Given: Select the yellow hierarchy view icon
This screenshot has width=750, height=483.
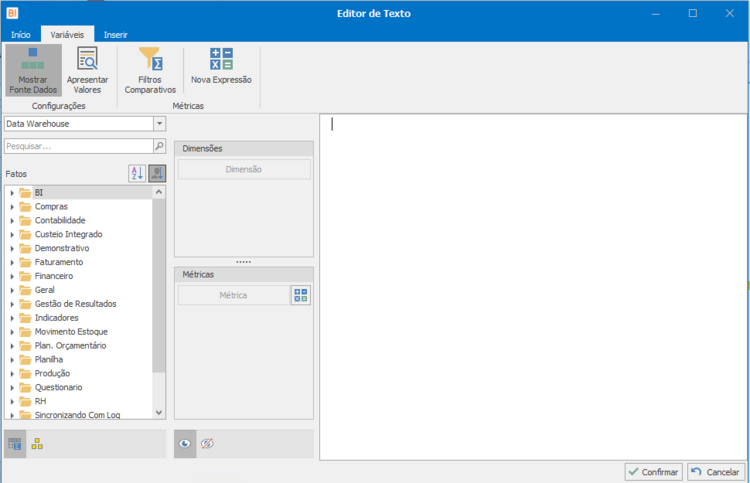Looking at the screenshot, I should tap(37, 444).
